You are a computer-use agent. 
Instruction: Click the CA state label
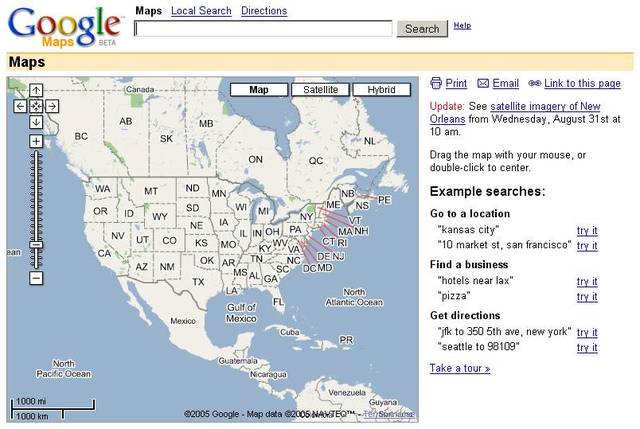104,253
